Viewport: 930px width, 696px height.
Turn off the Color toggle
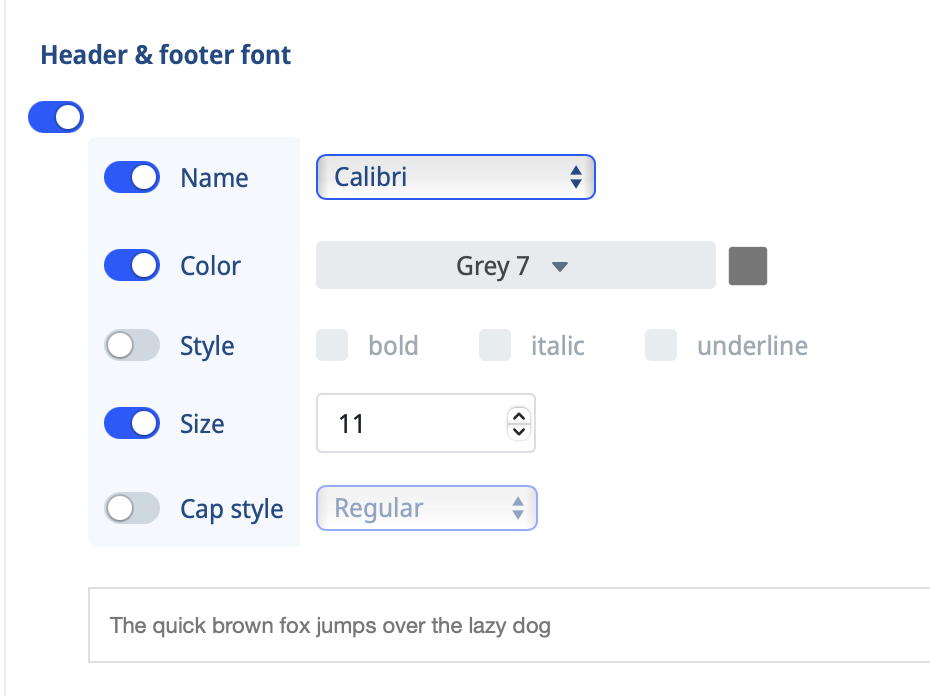[x=132, y=265]
